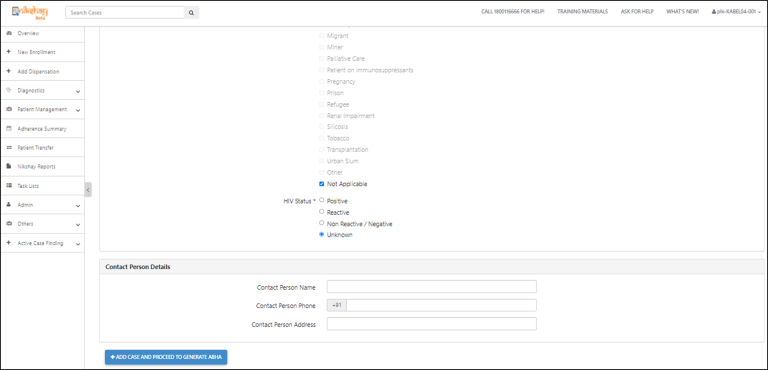Open the phi-KABEL04-001 user dropdown

point(735,12)
